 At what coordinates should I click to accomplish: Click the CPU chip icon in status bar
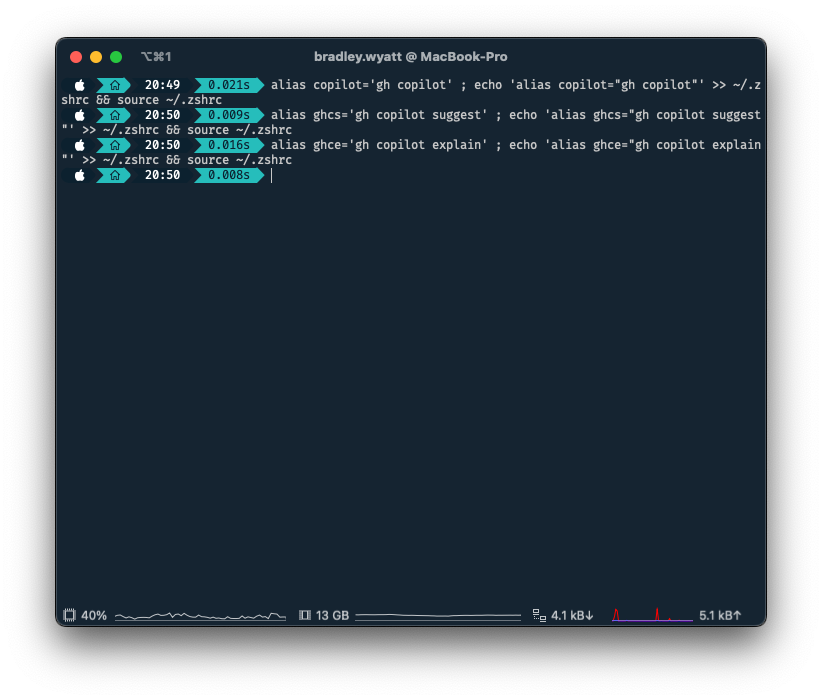(x=69, y=615)
